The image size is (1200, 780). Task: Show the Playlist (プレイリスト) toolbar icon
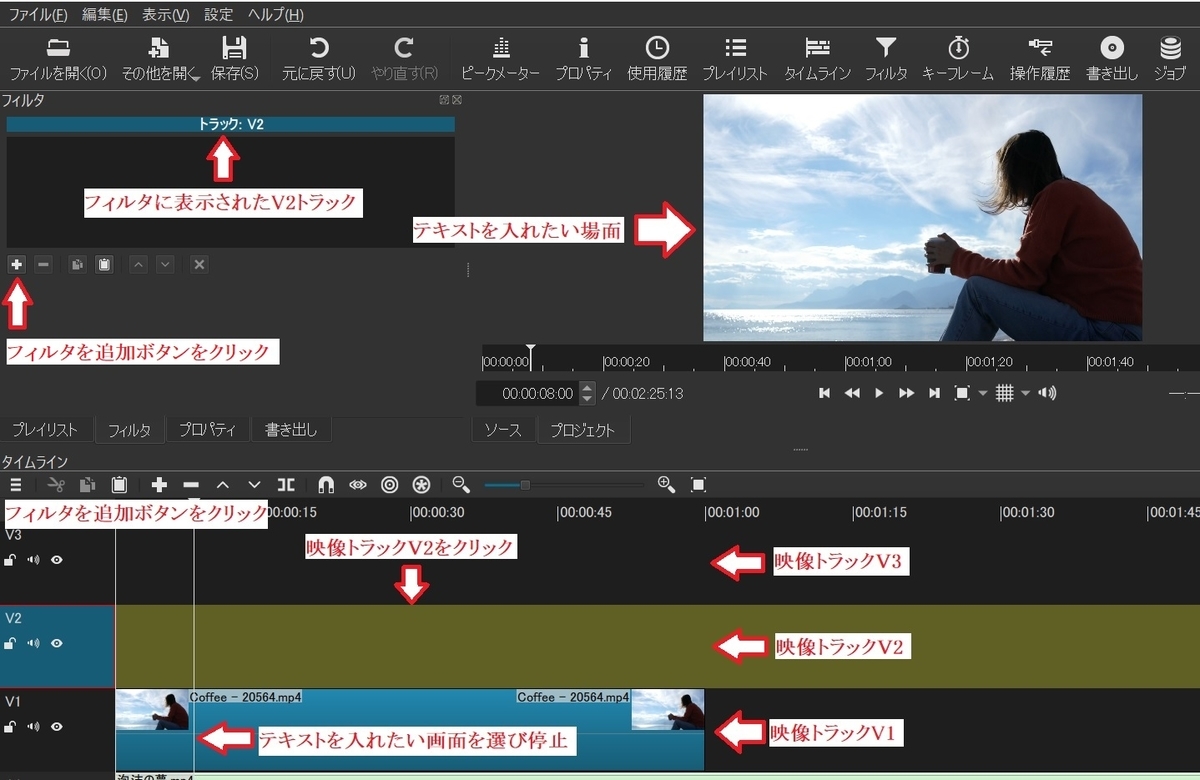pos(735,48)
